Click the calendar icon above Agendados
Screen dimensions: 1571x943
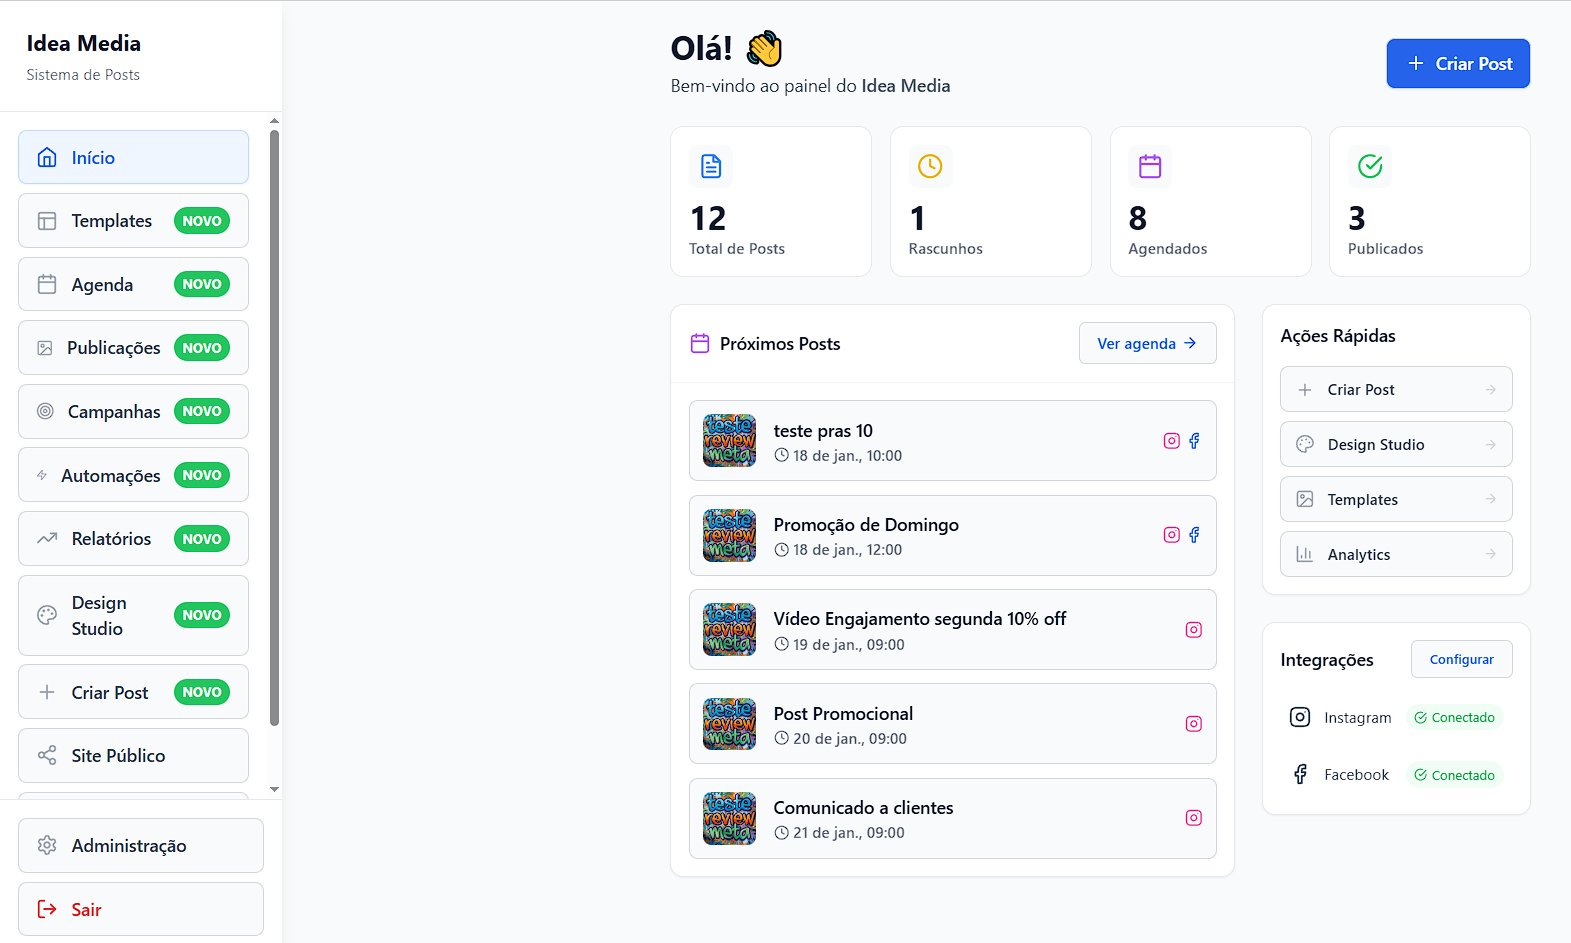tap(1150, 166)
